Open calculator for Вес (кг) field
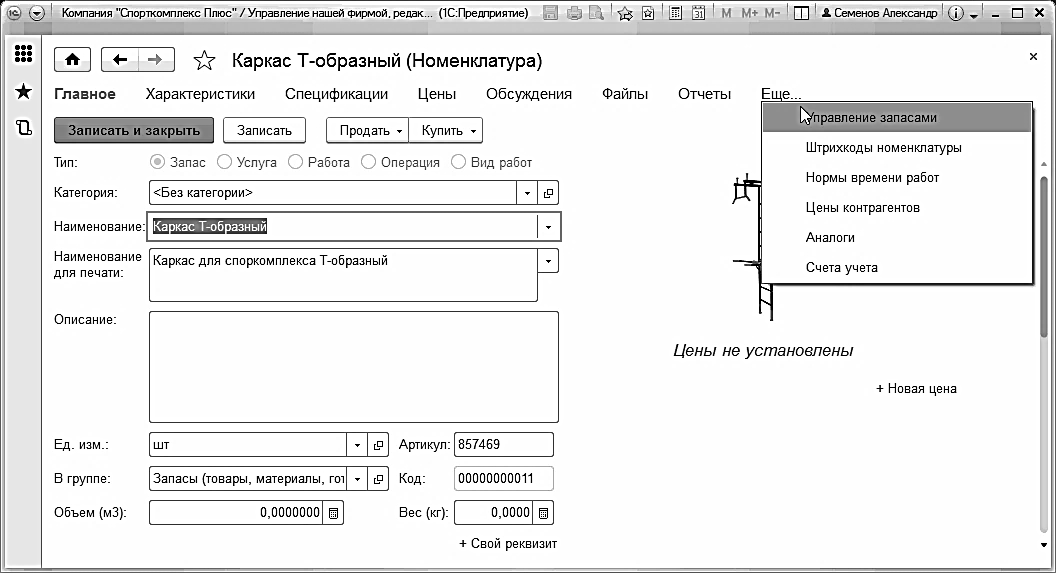This screenshot has height=573, width=1056. point(543,513)
